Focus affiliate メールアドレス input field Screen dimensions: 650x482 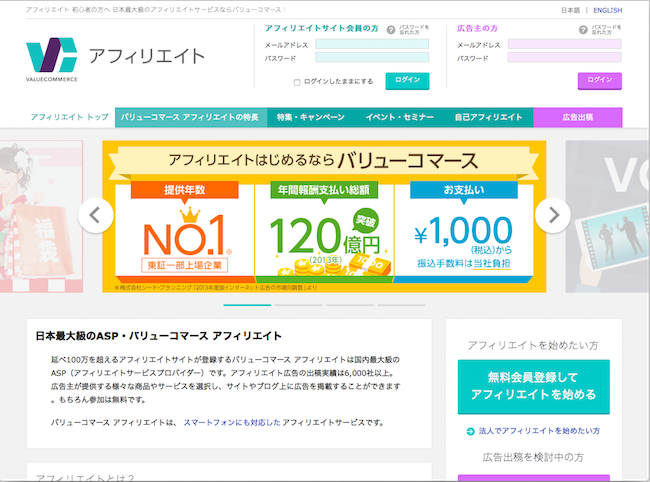click(x=372, y=44)
